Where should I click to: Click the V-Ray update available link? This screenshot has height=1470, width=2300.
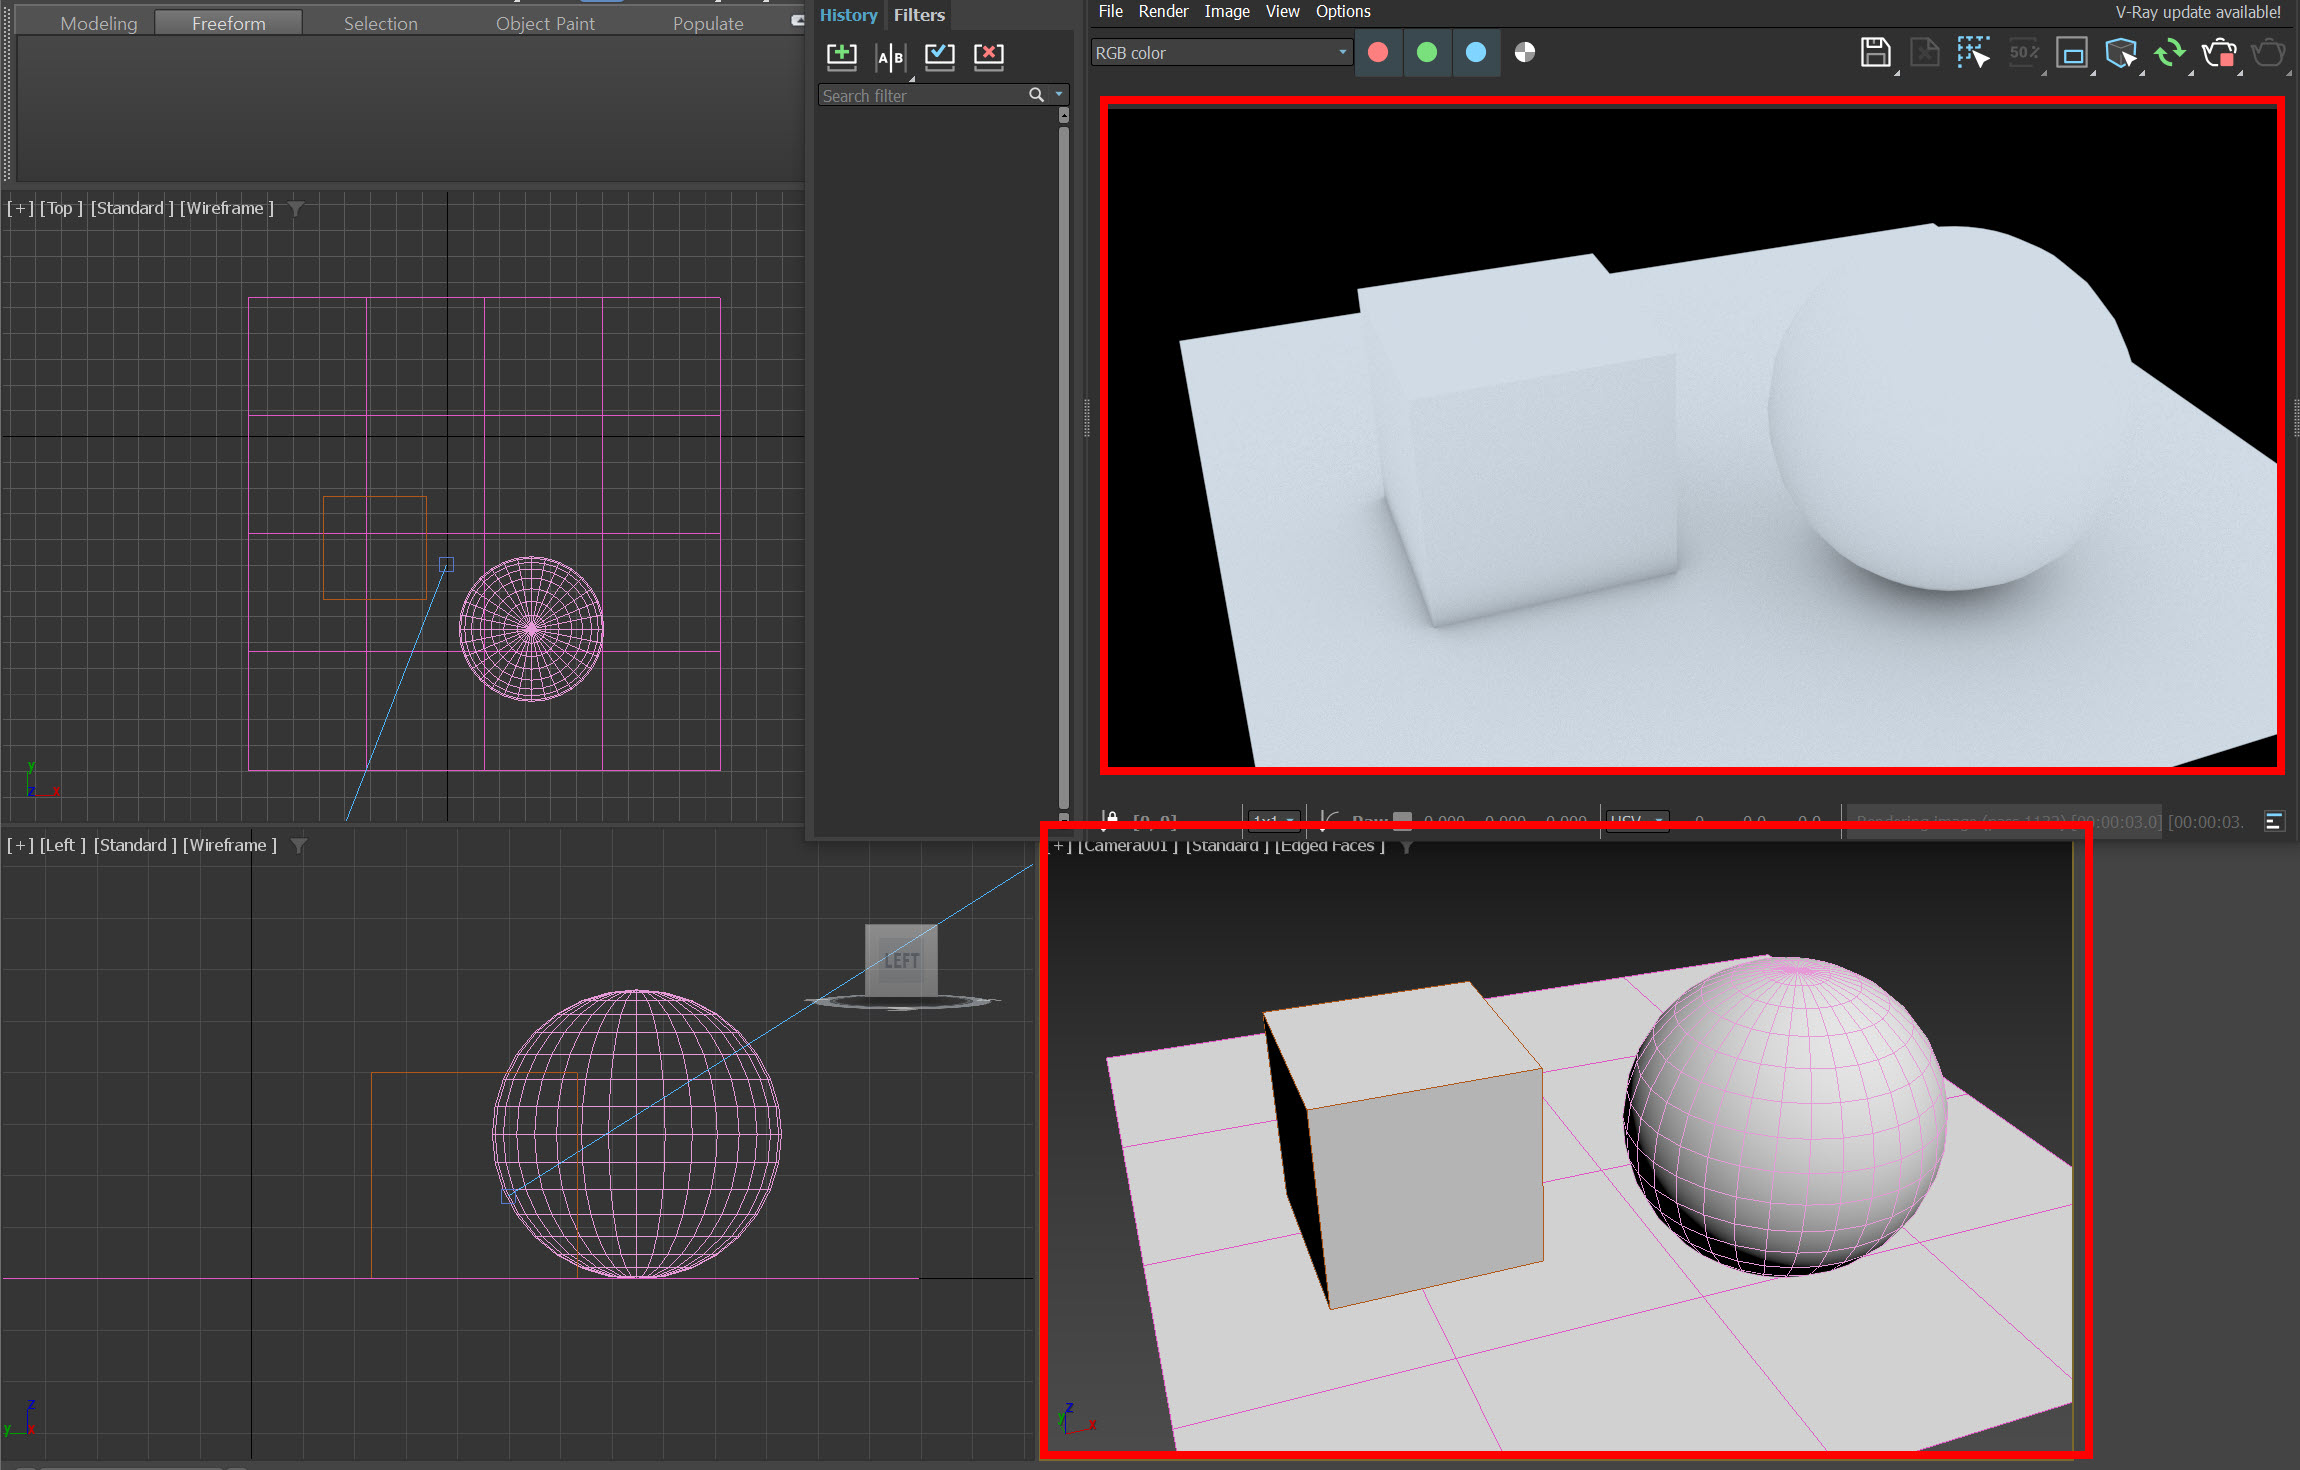[x=2197, y=12]
